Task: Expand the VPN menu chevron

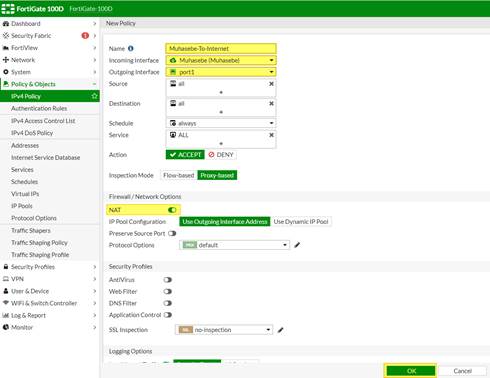Action: pyautogui.click(x=95, y=279)
